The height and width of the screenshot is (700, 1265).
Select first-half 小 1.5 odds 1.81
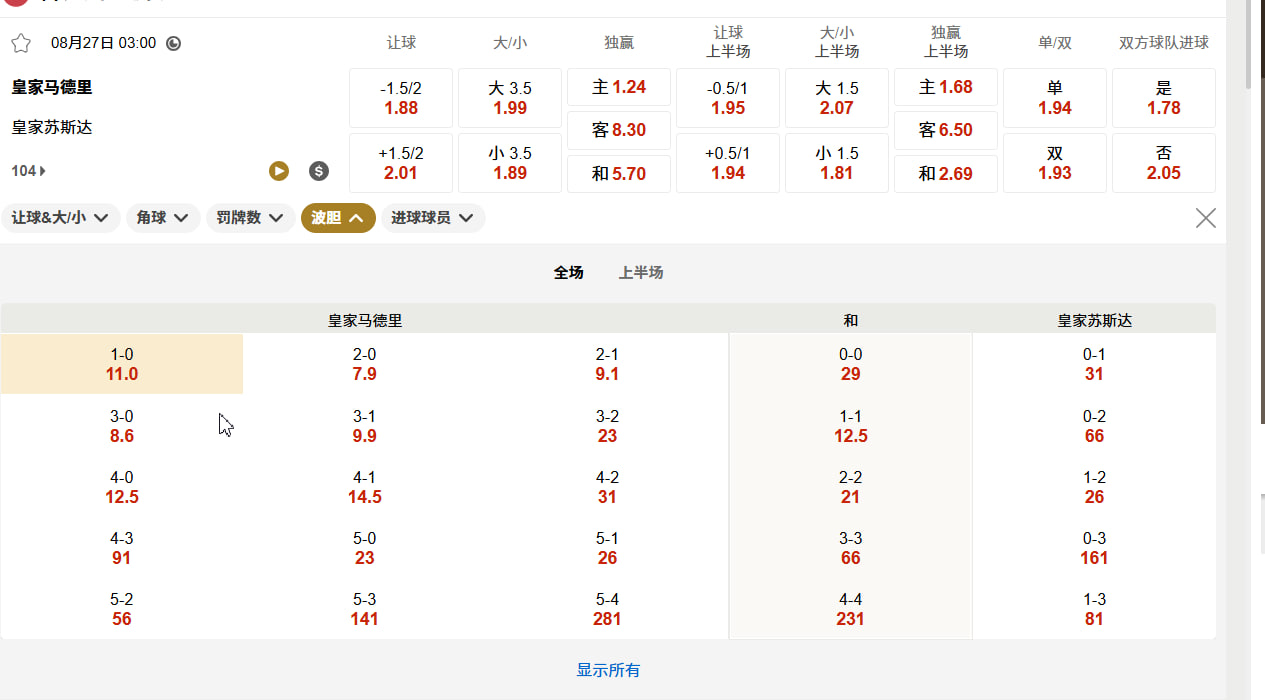[x=837, y=163]
